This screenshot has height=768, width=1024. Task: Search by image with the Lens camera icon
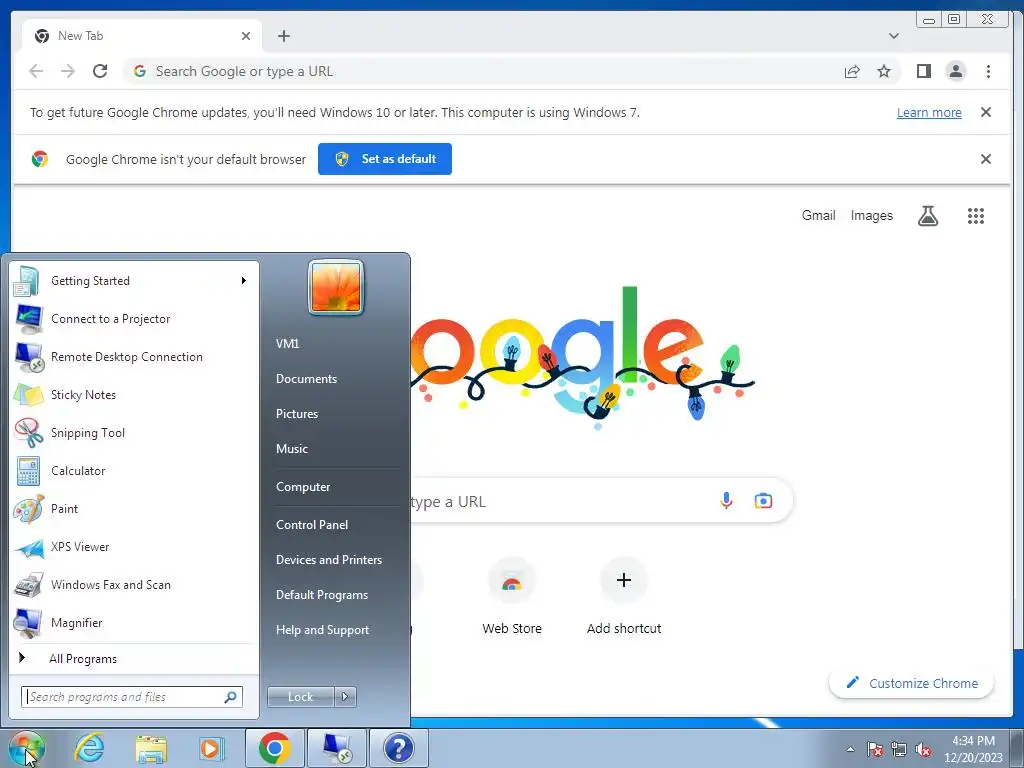(x=763, y=501)
